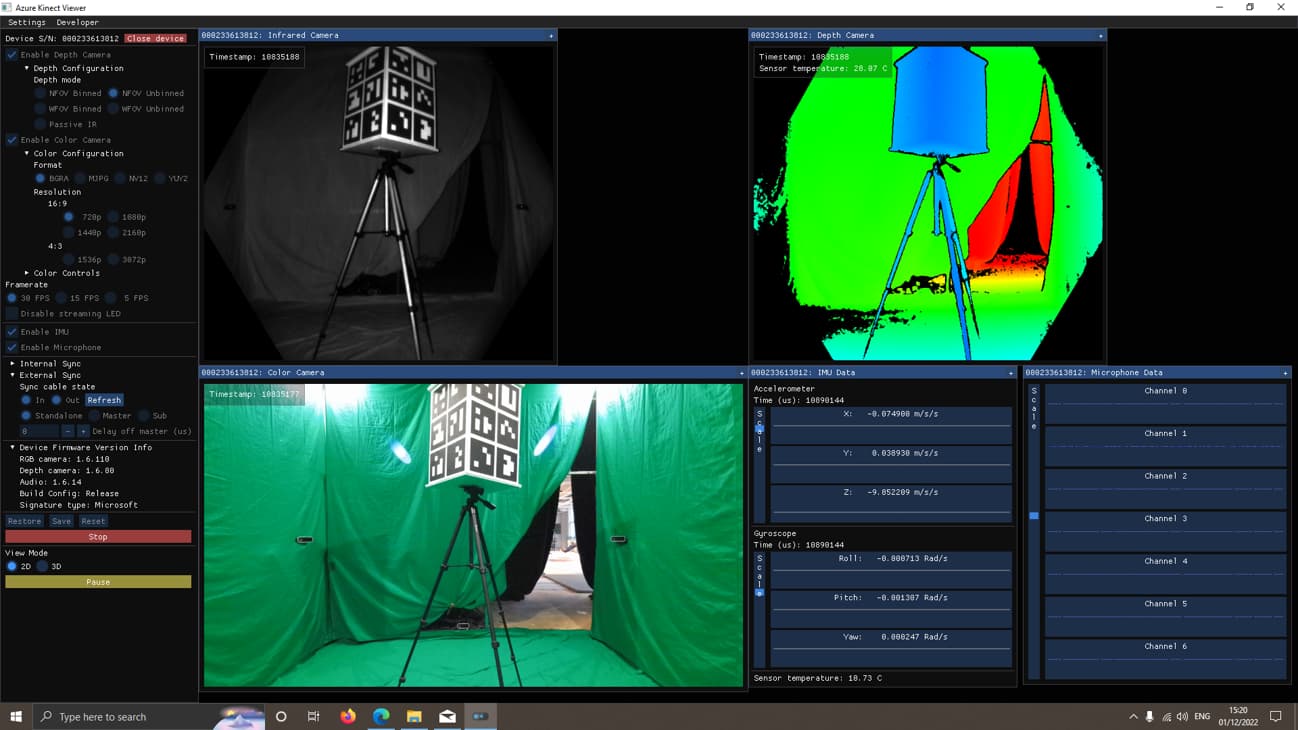Click the Delay off master input field
The width and height of the screenshot is (1298, 730).
click(x=38, y=431)
